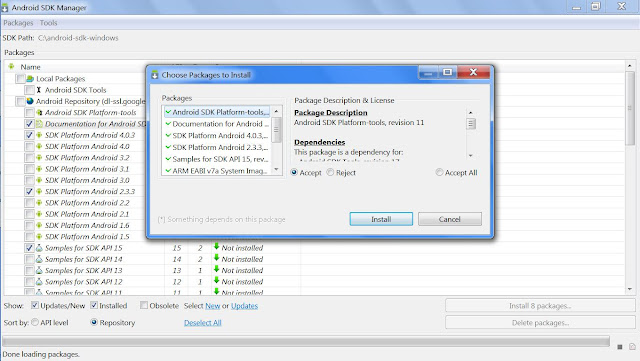This screenshot has width=640, height=361.
Task: Click SDK Platform Android 4.0.3 android icon
Action: 39,135
